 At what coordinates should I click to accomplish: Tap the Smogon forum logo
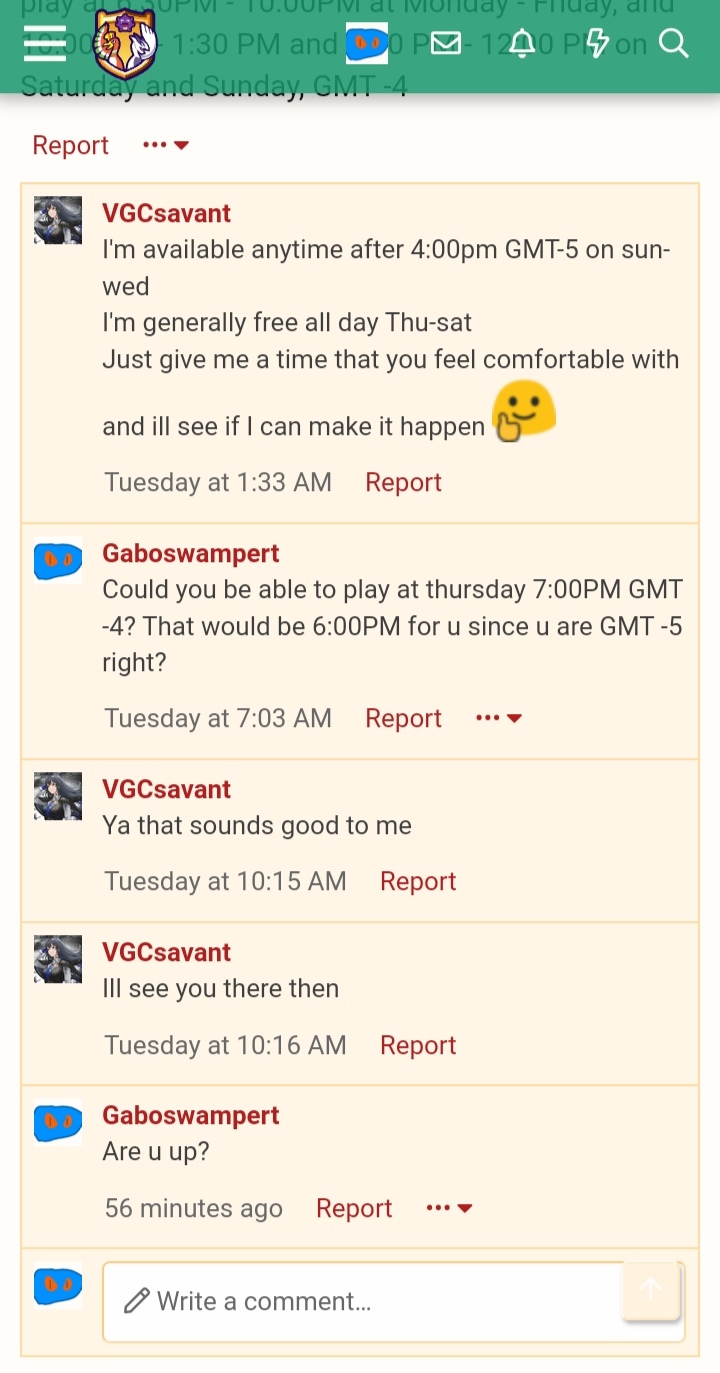tap(125, 43)
